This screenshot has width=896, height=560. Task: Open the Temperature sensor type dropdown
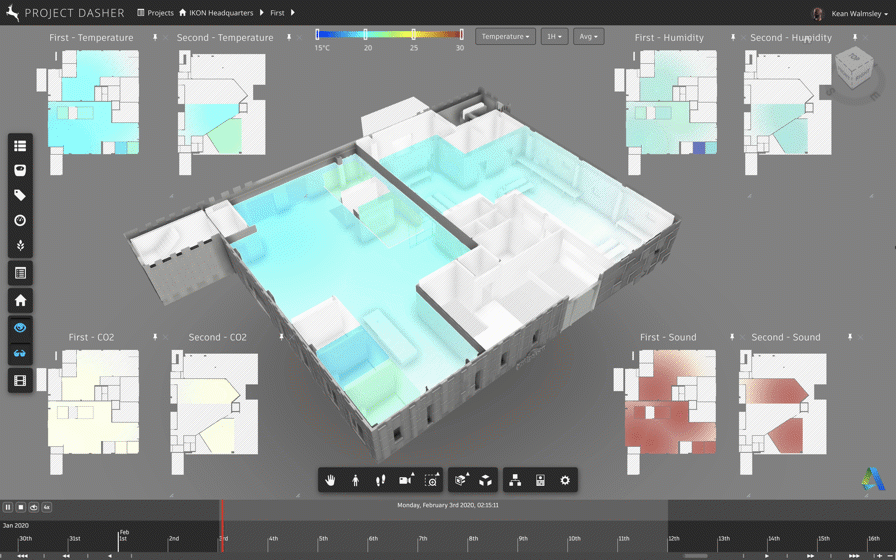pos(505,37)
